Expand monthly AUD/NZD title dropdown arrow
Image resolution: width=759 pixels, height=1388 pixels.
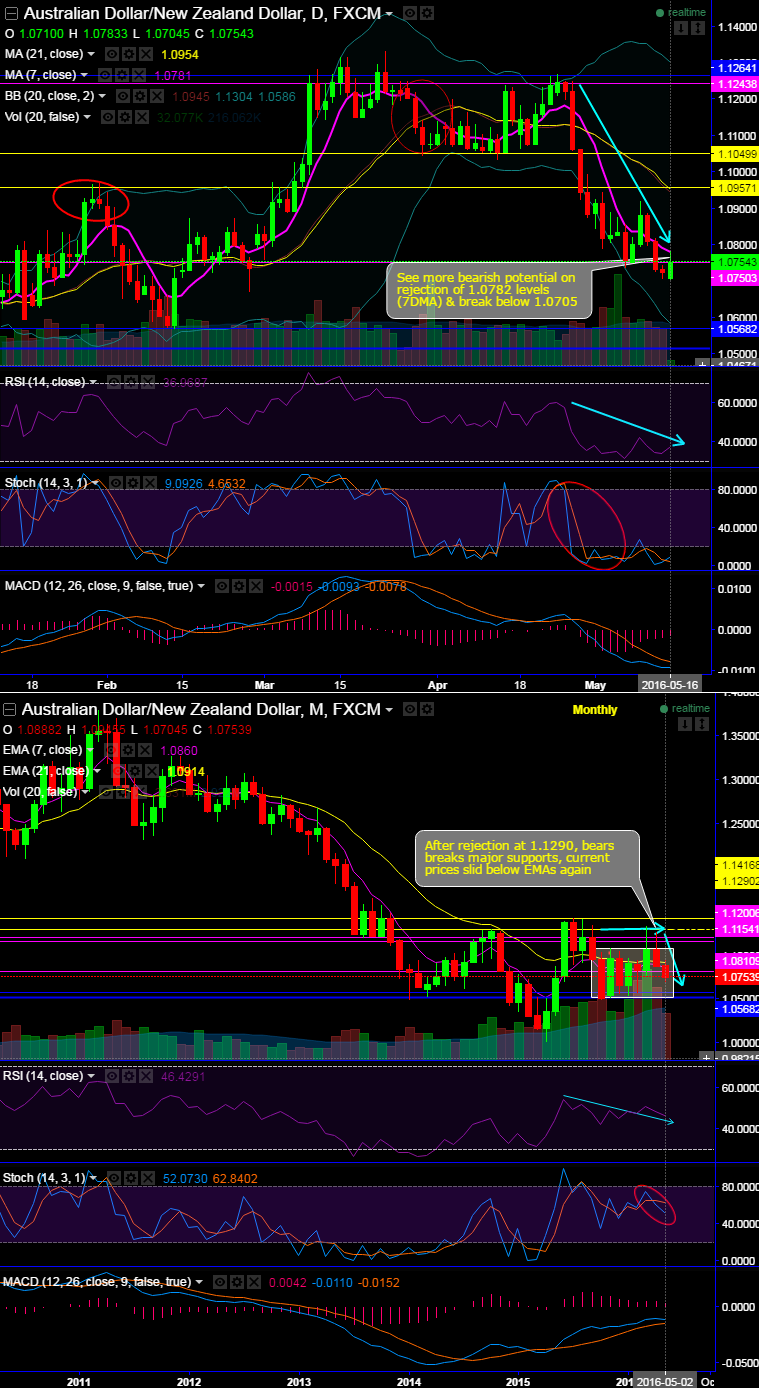pos(389,709)
